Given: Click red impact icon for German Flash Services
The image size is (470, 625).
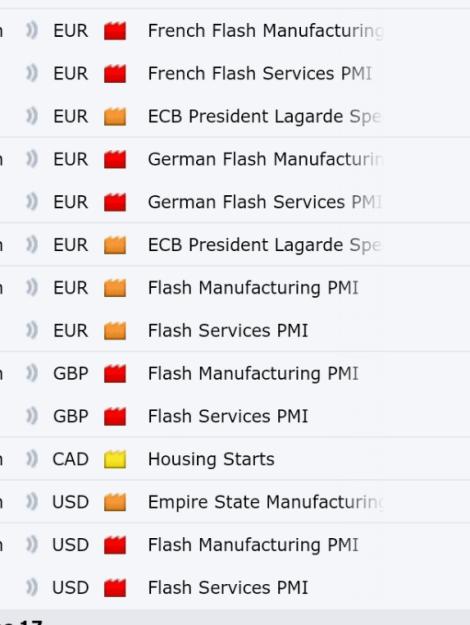Looking at the screenshot, I should tap(115, 202).
